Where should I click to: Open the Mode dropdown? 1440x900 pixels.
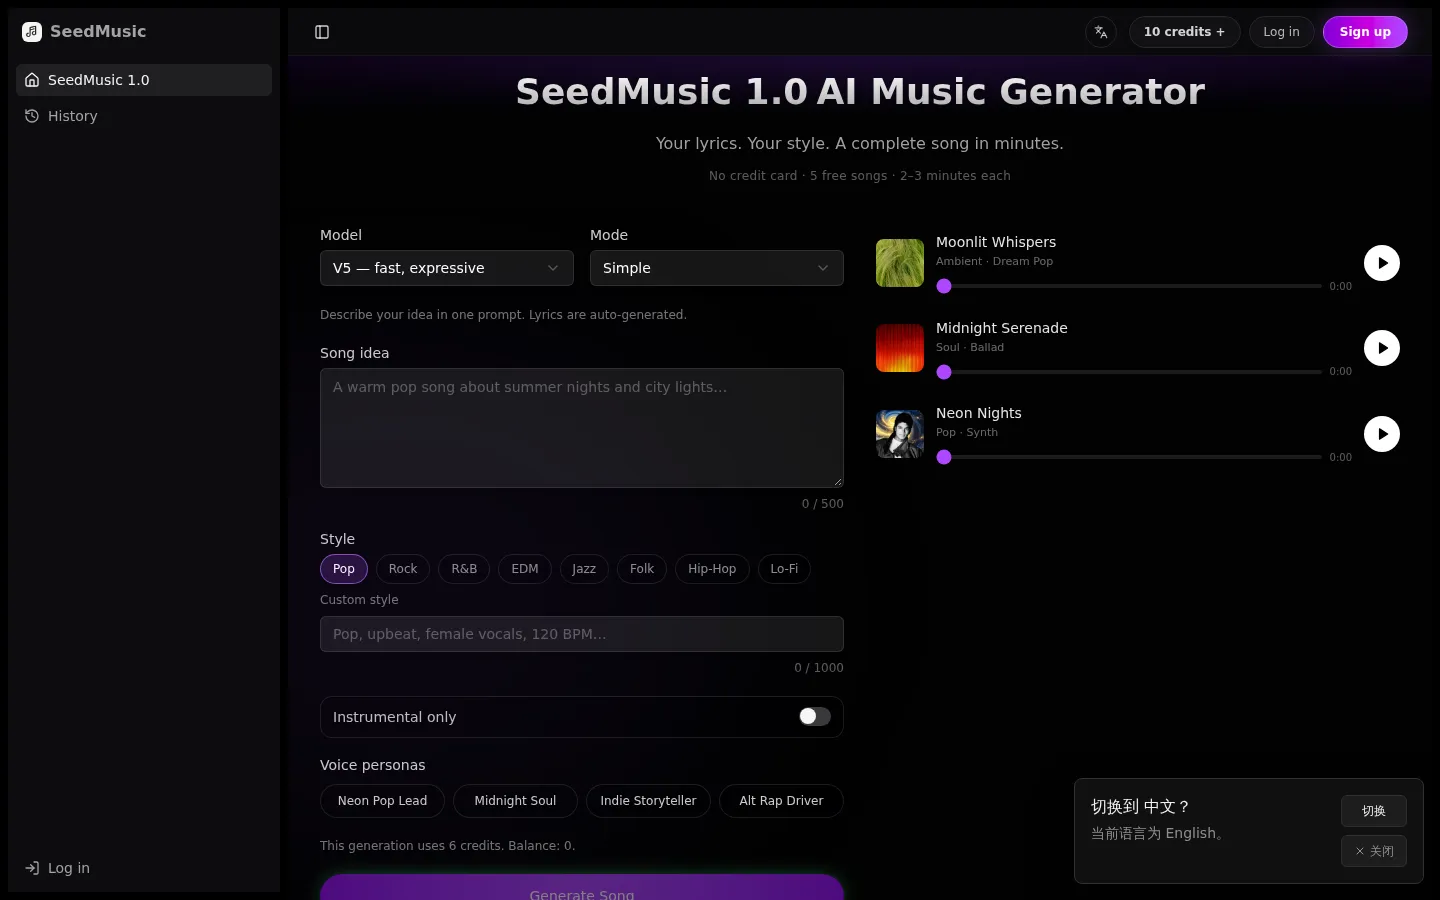coord(717,268)
